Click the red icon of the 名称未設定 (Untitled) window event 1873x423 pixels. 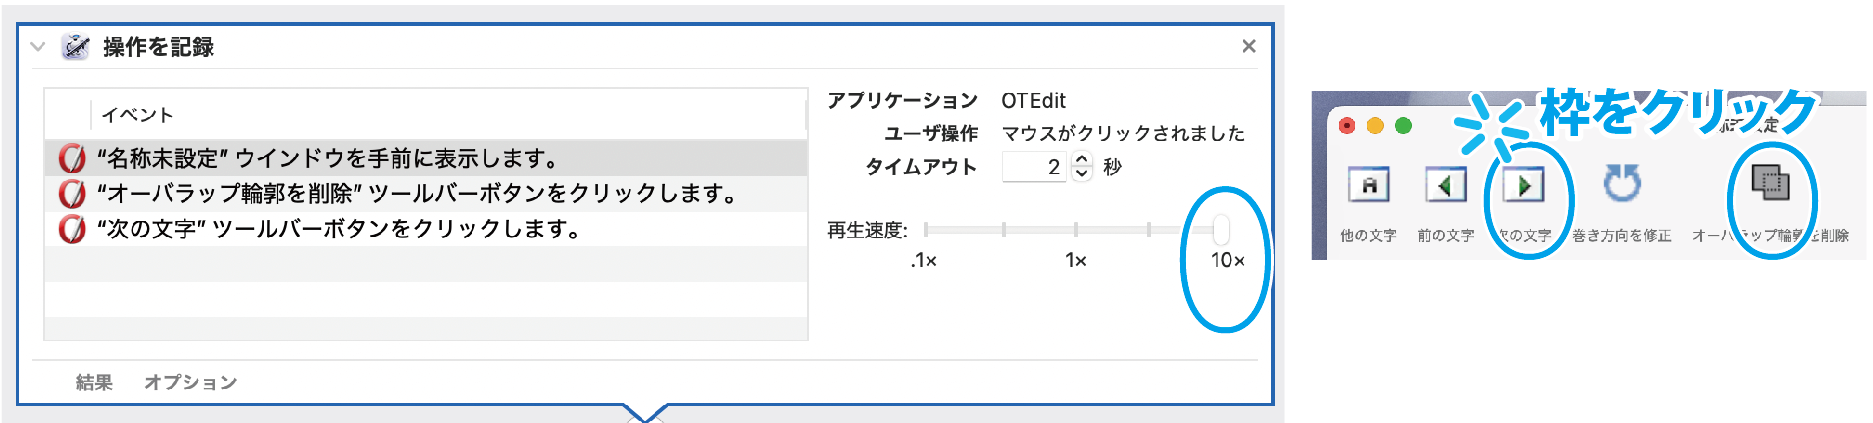coord(71,158)
